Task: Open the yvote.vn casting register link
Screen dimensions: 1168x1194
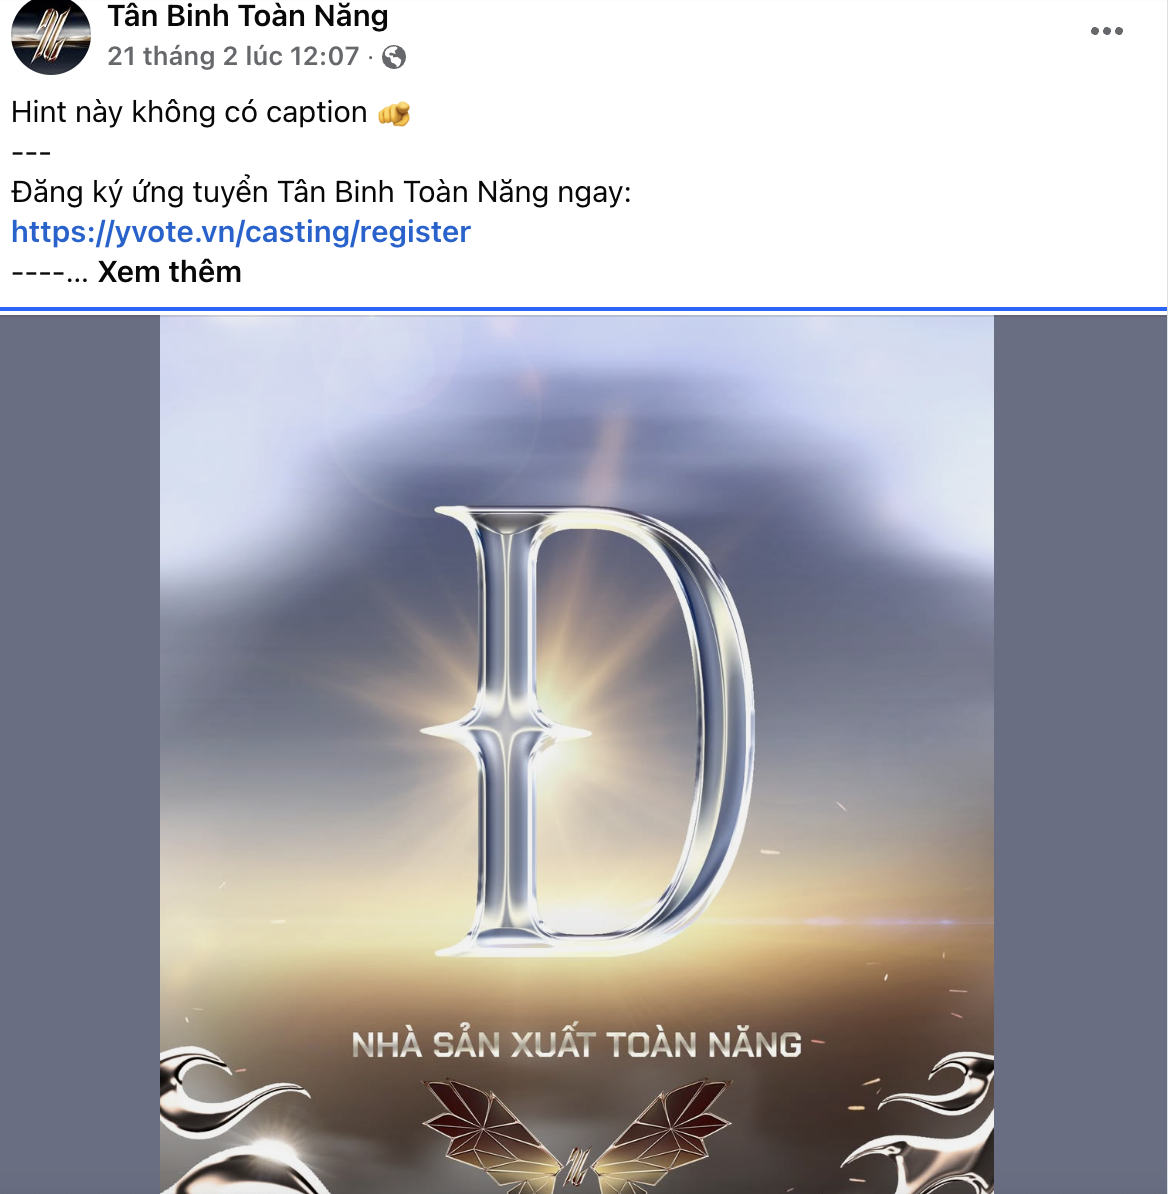Action: [241, 231]
